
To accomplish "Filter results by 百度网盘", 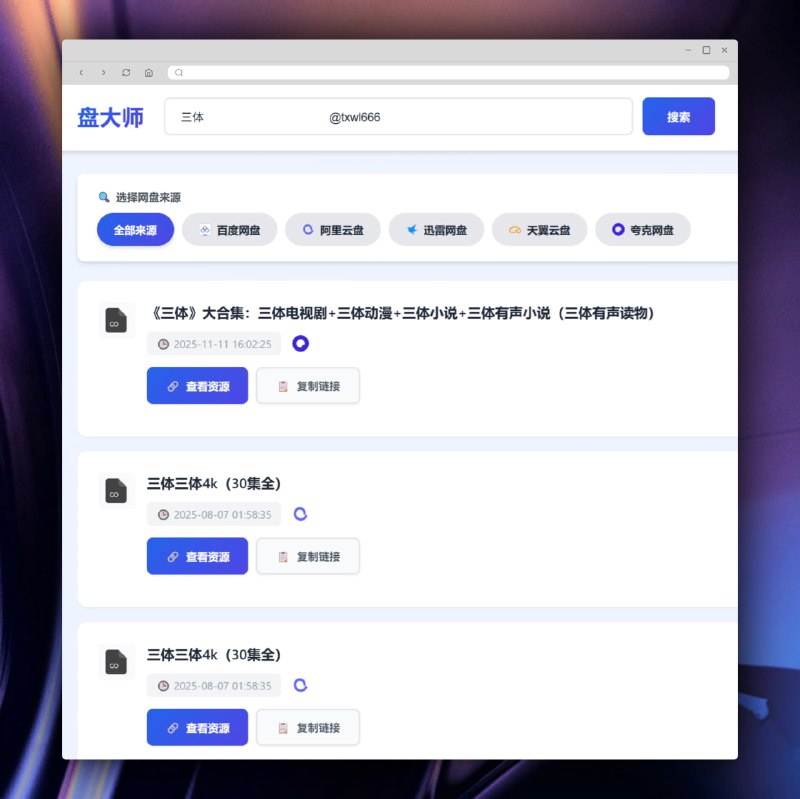I will [230, 230].
